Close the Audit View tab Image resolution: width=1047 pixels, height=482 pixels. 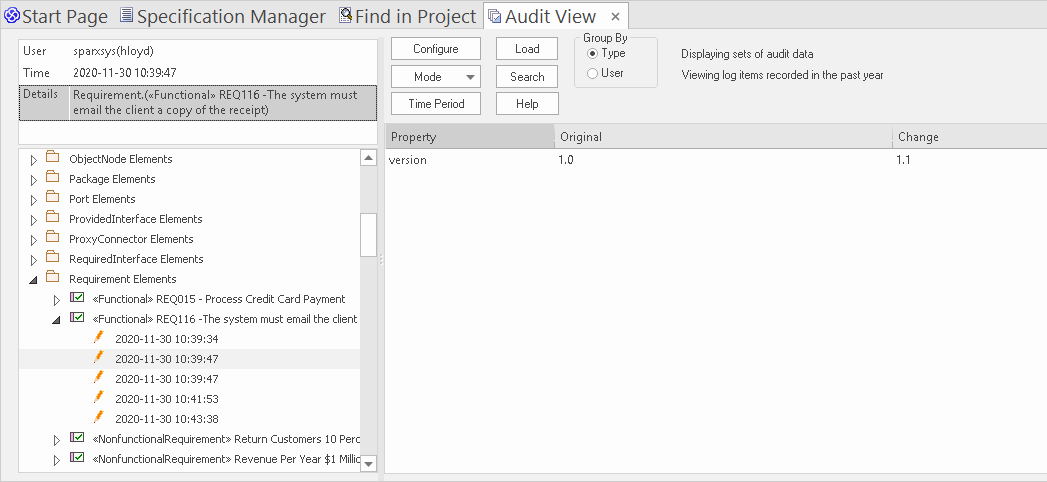[615, 16]
